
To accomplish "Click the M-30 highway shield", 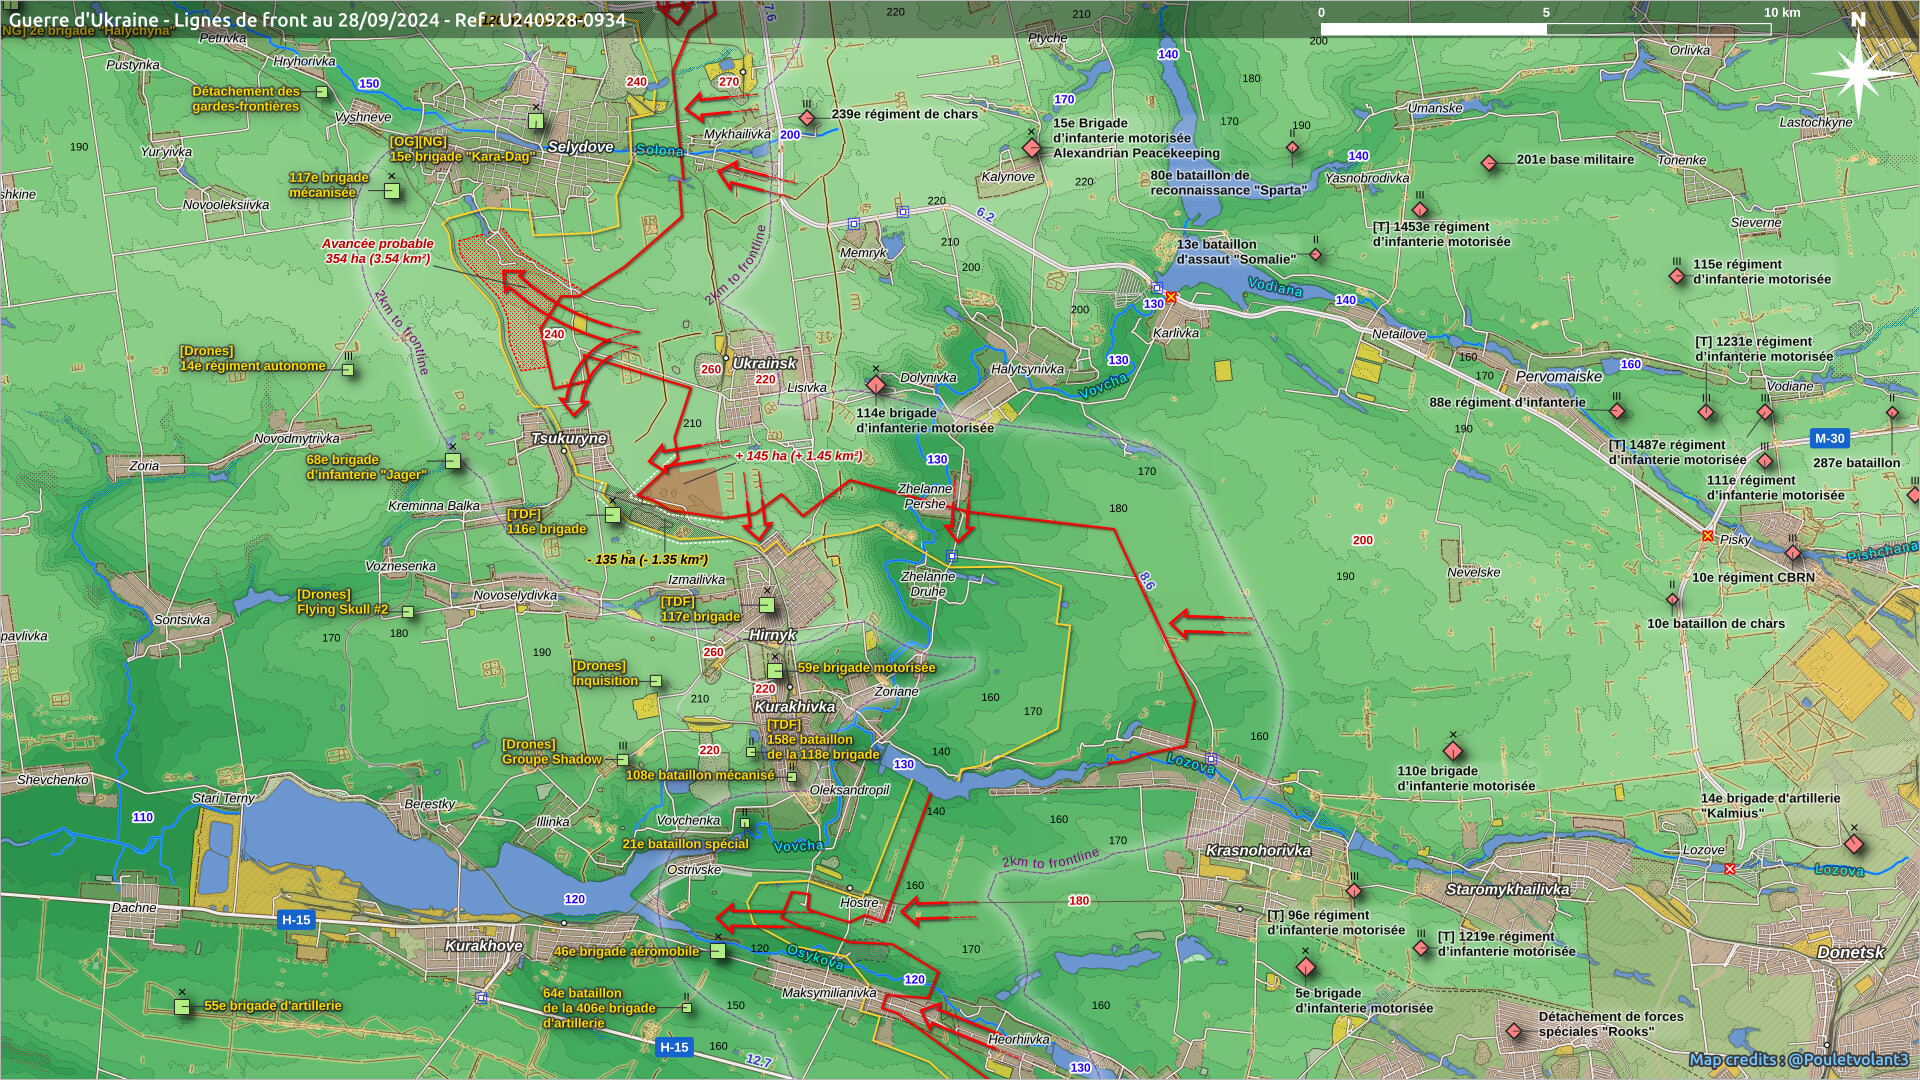I will coord(1829,438).
